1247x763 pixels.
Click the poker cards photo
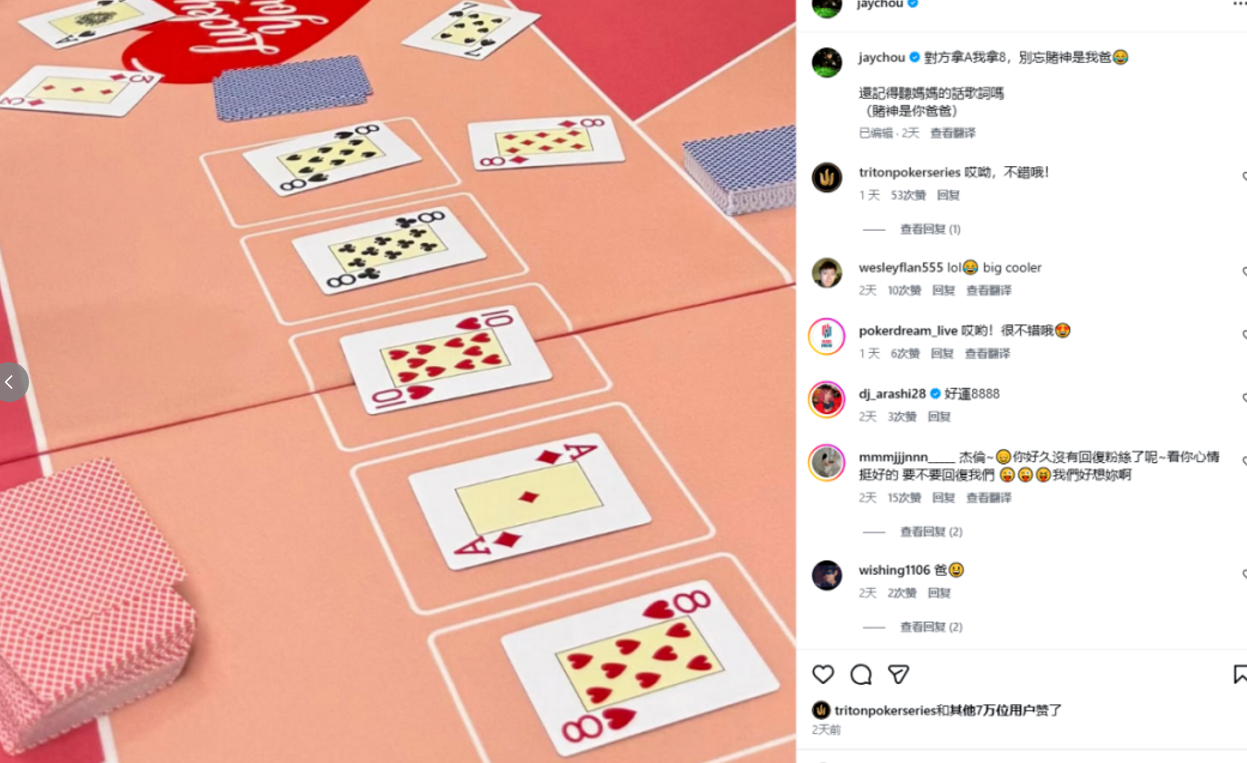(x=398, y=381)
